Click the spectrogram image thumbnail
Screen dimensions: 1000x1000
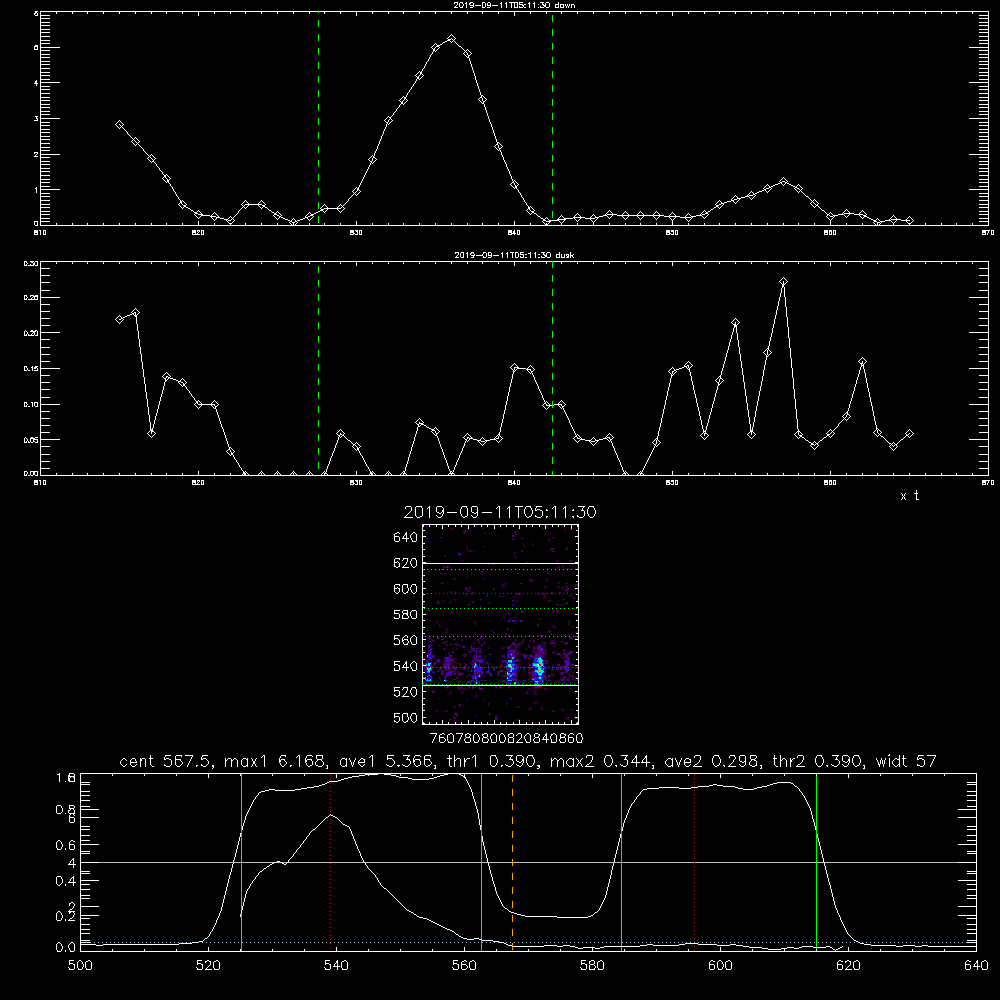tap(500, 624)
